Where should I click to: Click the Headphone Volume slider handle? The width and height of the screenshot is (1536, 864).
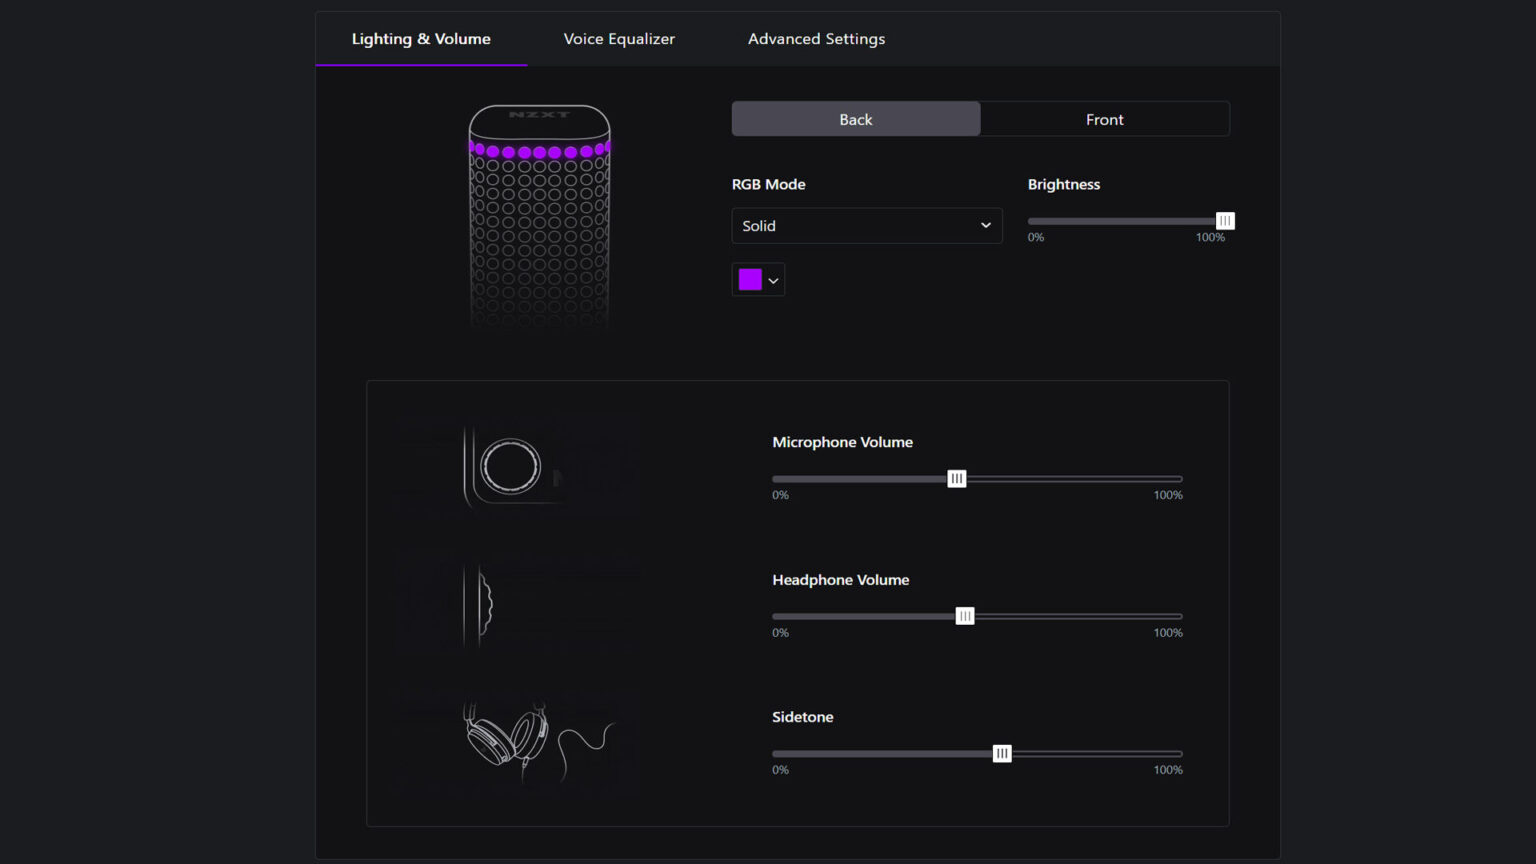tap(965, 616)
